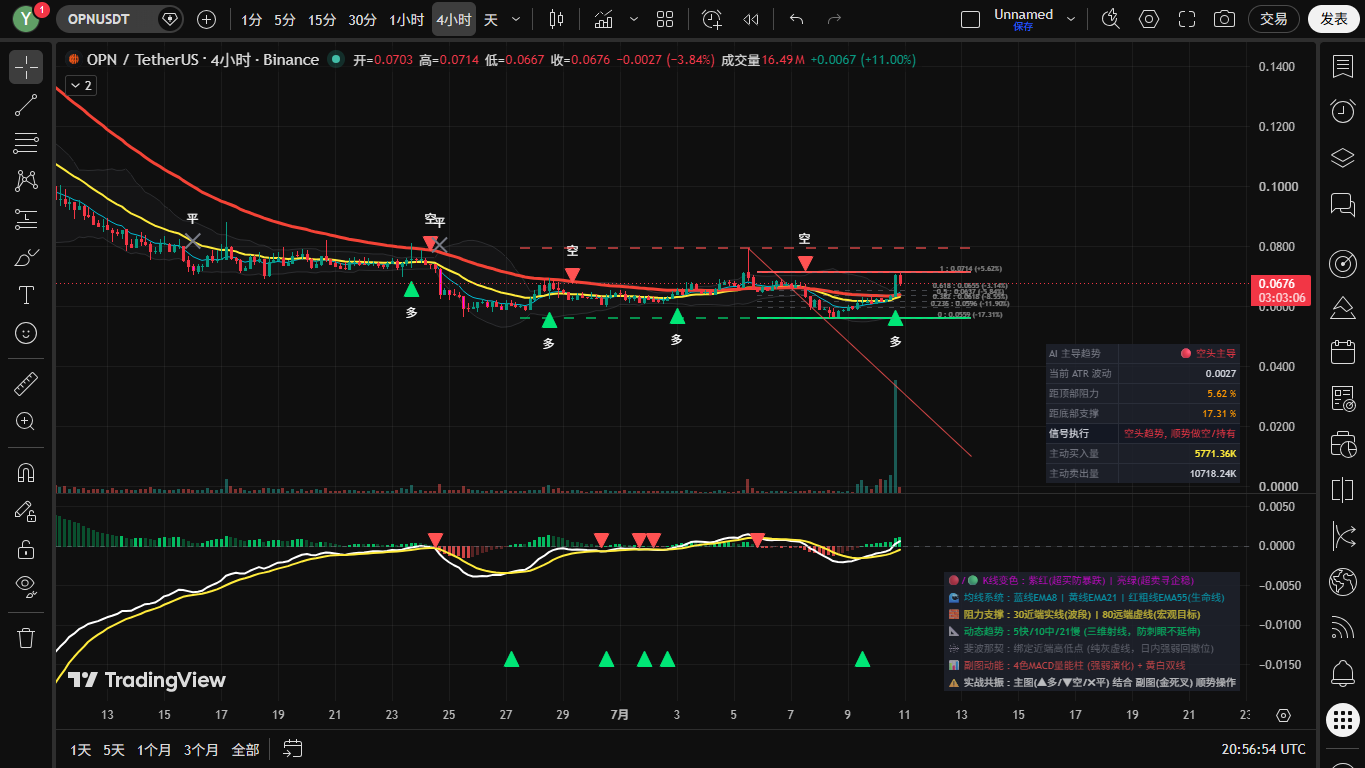
Task: Activate the ruler measure tool
Action: 26,383
